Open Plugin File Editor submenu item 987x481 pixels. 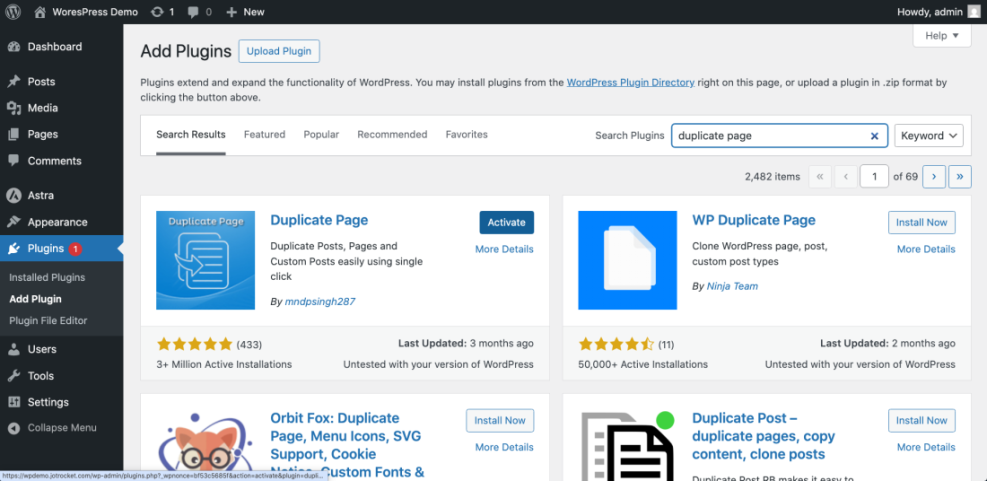click(x=48, y=320)
